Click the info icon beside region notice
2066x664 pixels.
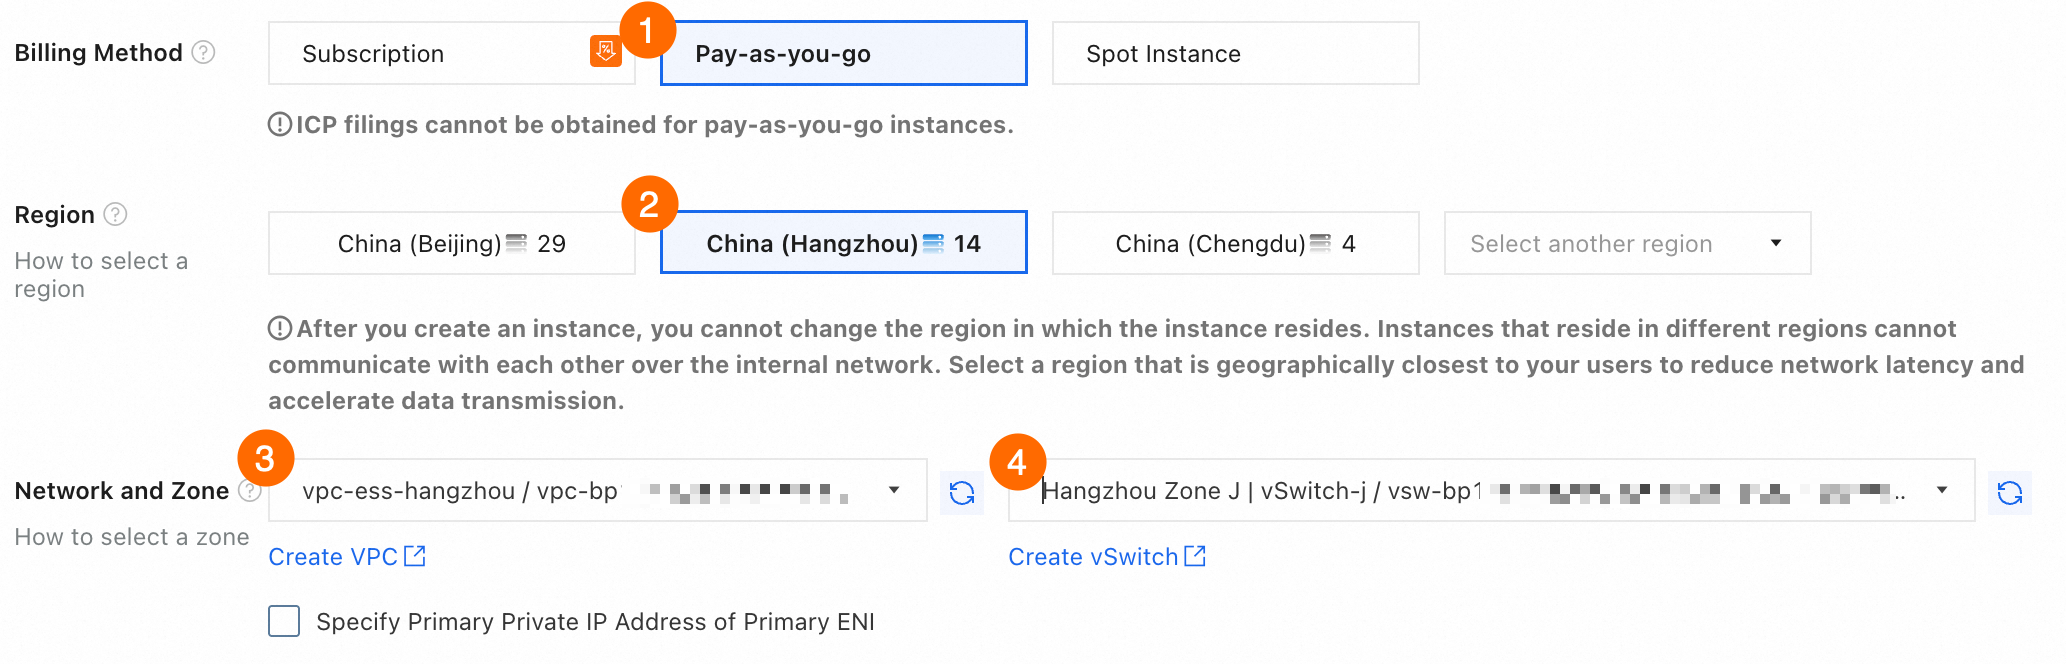(280, 329)
